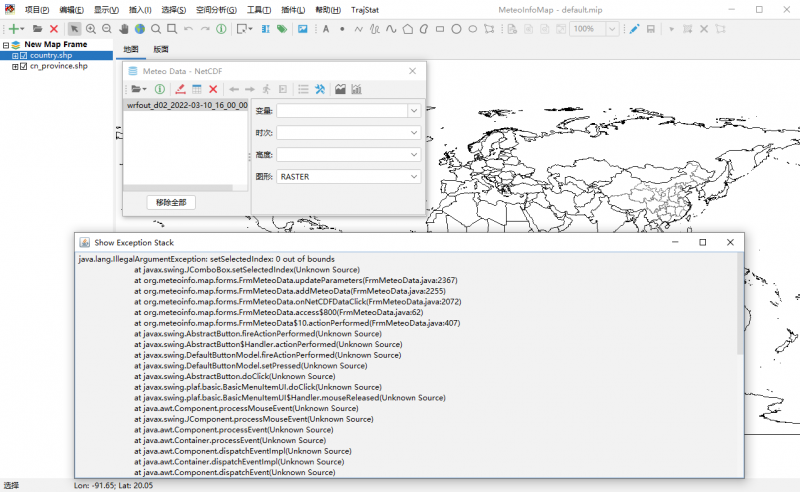This screenshot has height=492, width=800.
Task: Switch to the 版面 layout tab
Action: click(x=161, y=49)
